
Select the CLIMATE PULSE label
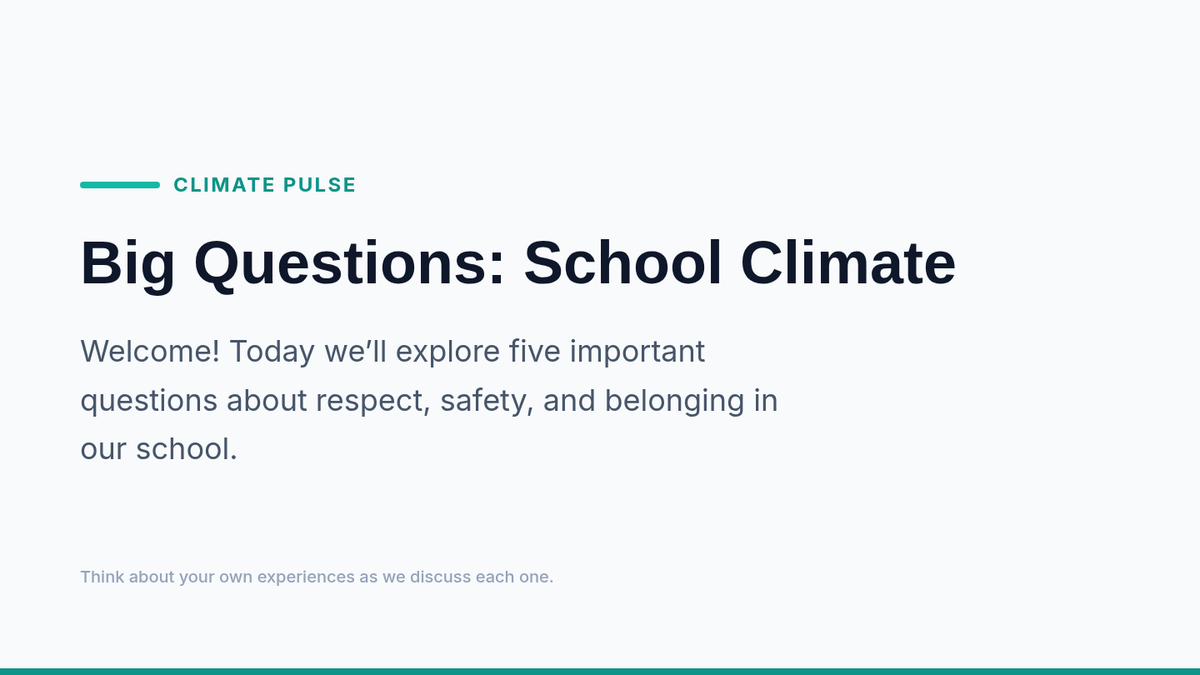pos(265,185)
